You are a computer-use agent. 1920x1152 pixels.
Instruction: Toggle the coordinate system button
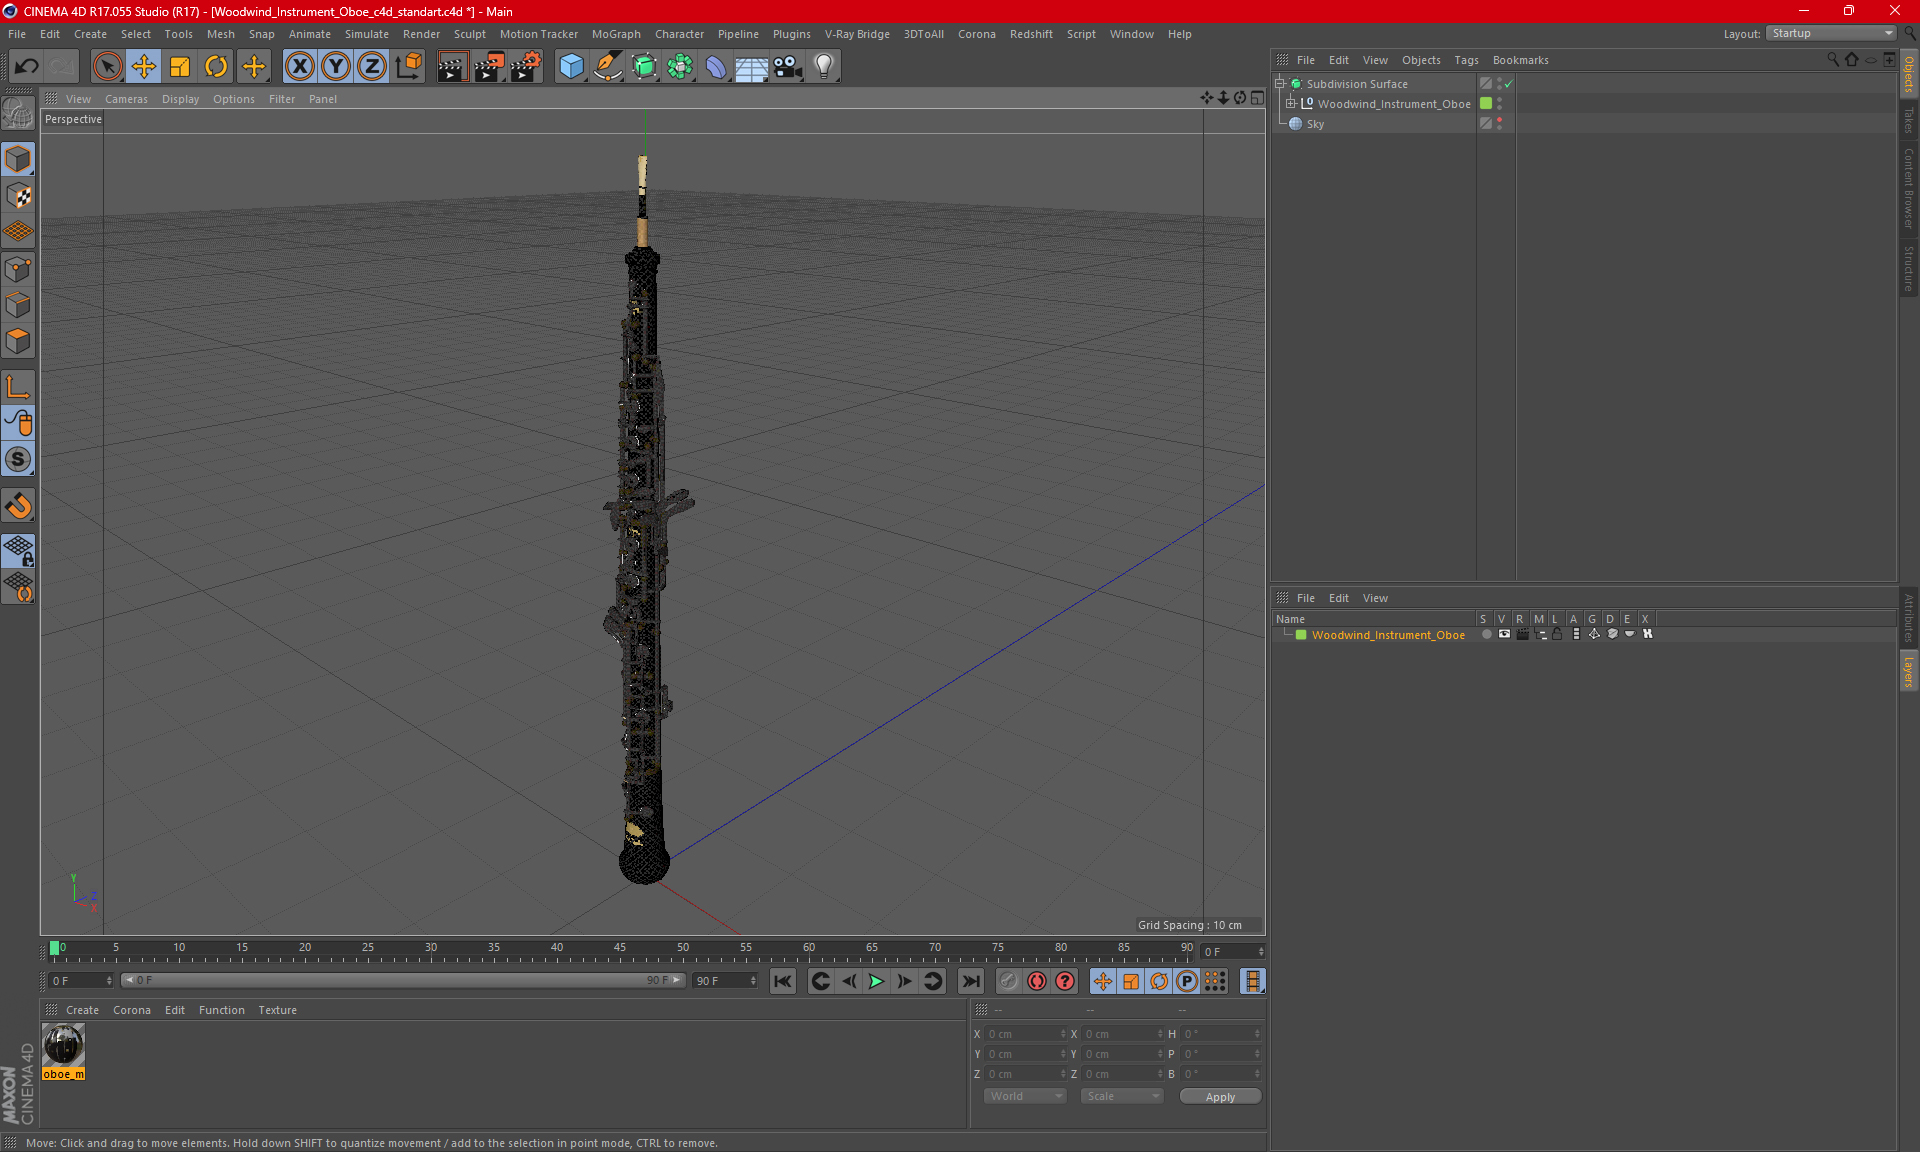tap(408, 66)
